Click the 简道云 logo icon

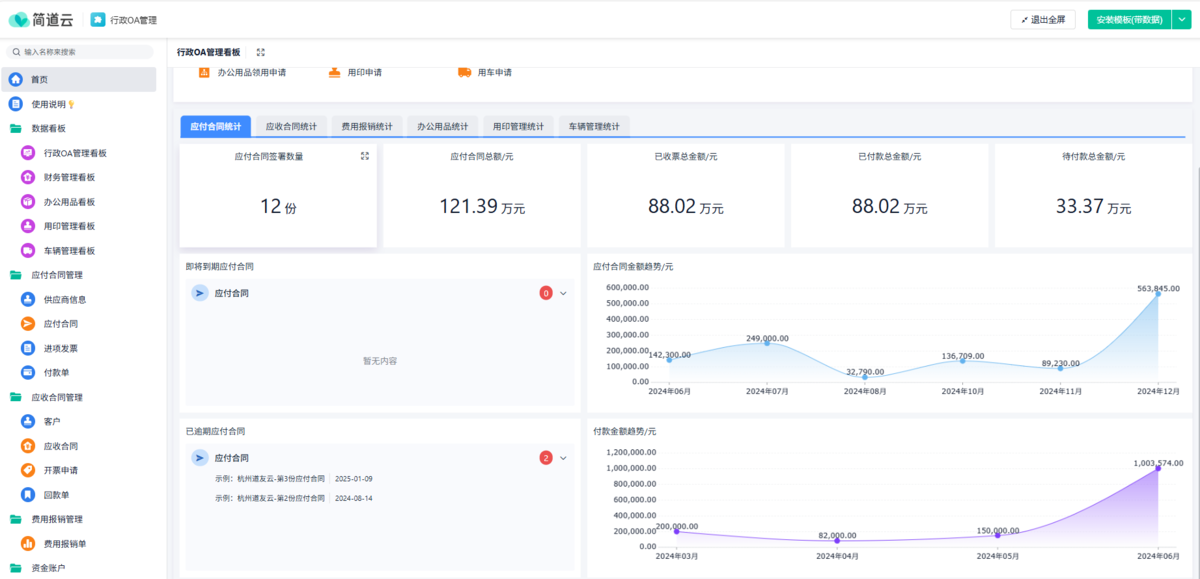[19, 20]
